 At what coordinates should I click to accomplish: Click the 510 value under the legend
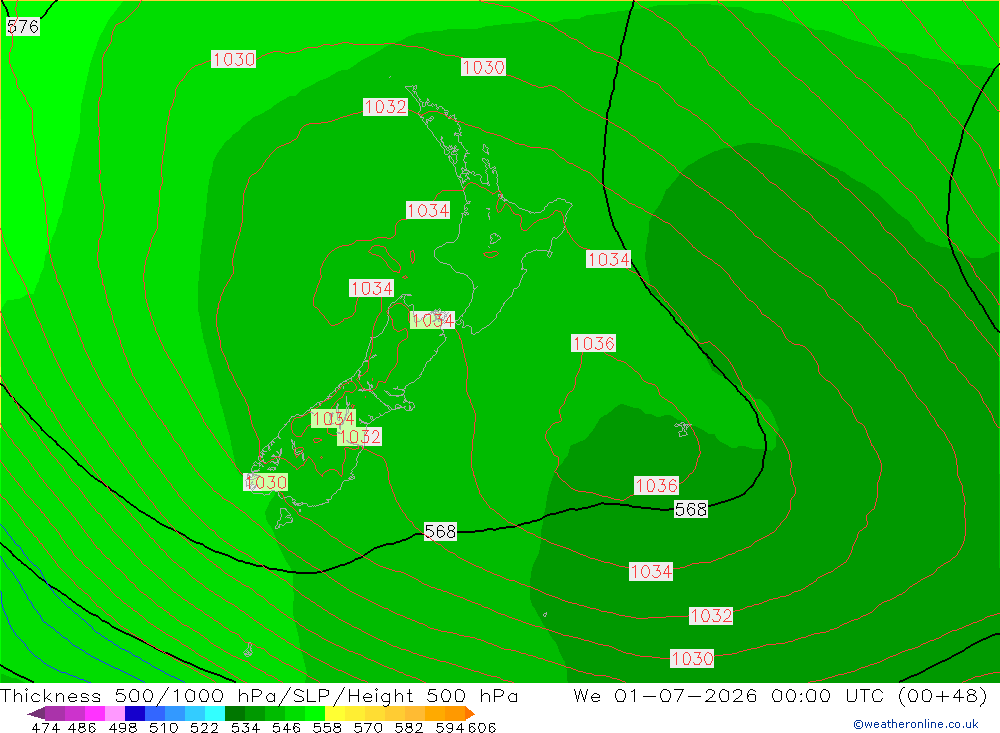[x=164, y=727]
